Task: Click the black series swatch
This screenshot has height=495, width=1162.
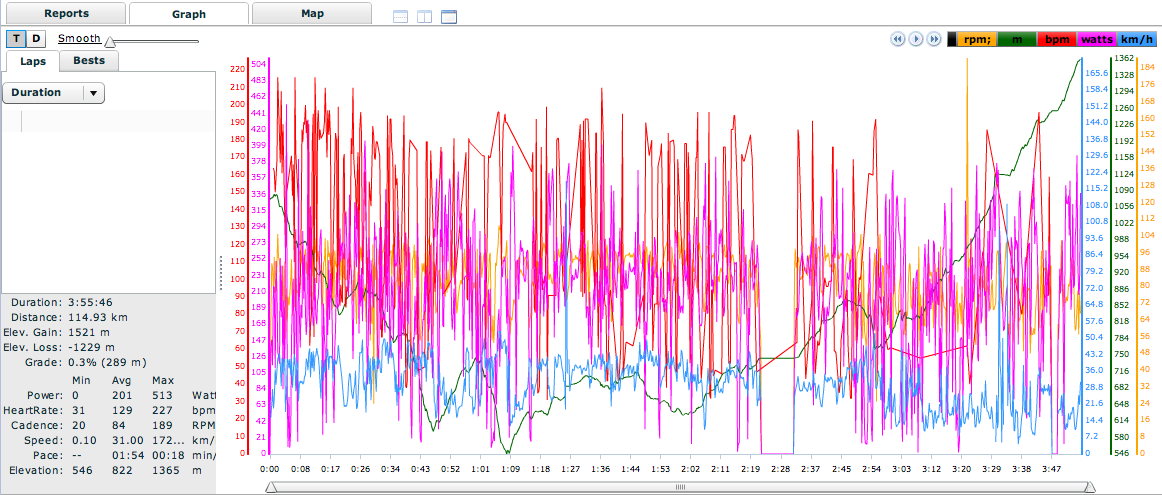Action: click(x=952, y=39)
